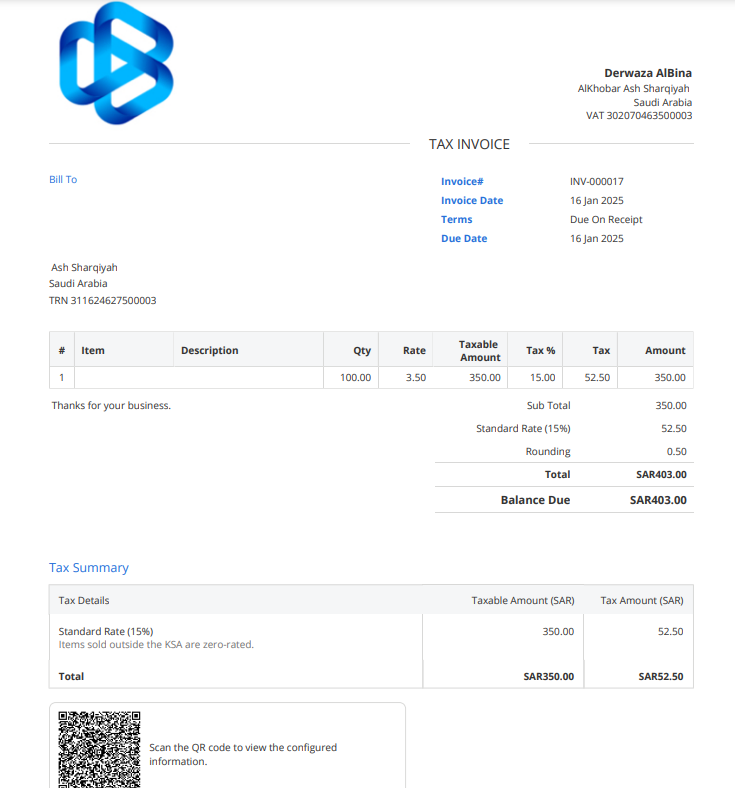
Task: Click the QR code image
Action: 99,748
